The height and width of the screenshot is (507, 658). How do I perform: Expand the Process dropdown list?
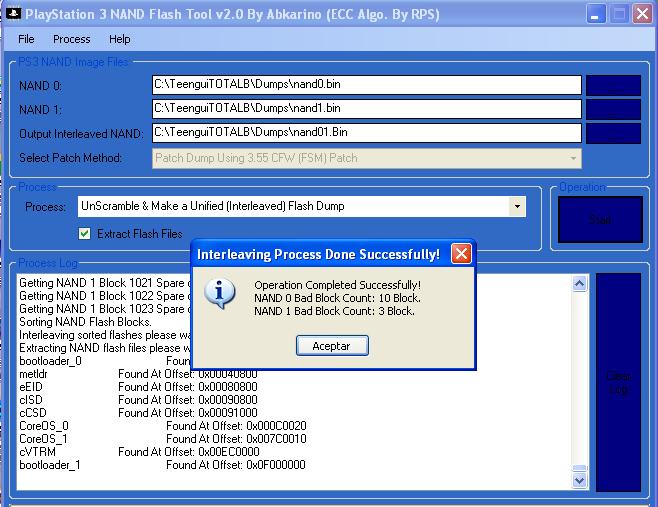tap(517, 207)
